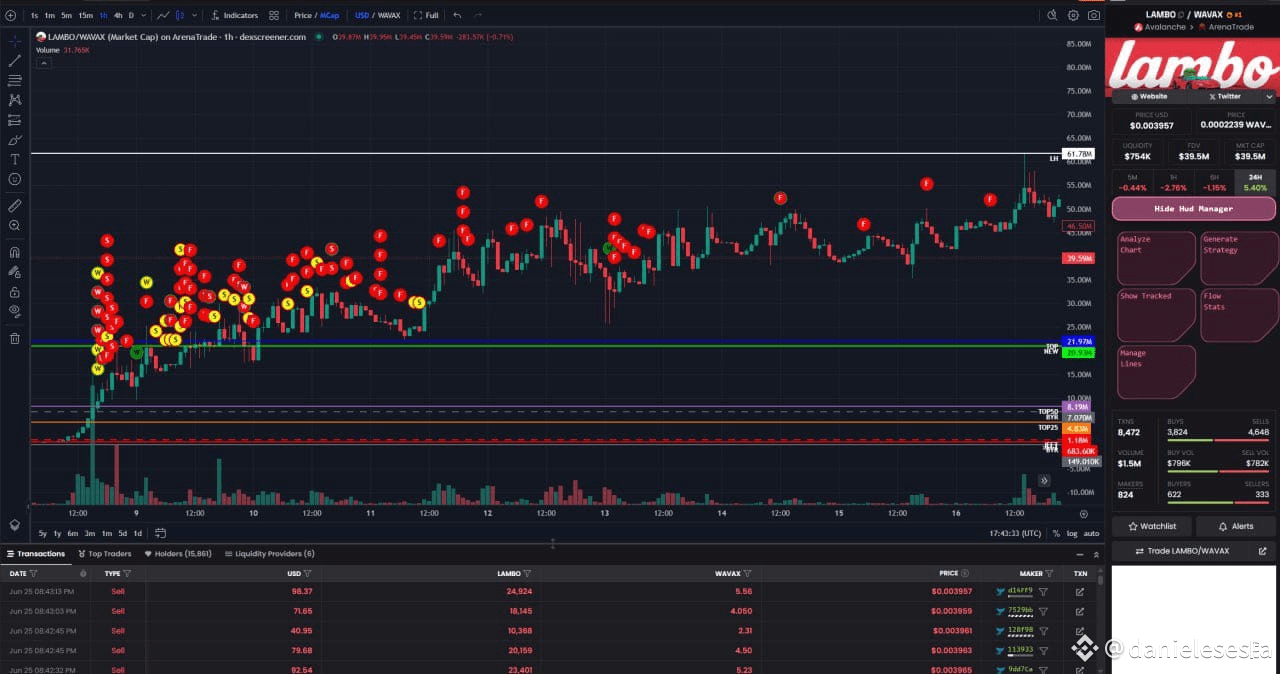The height and width of the screenshot is (674, 1280).
Task: Select the Text annotation tool
Action: tap(14, 159)
